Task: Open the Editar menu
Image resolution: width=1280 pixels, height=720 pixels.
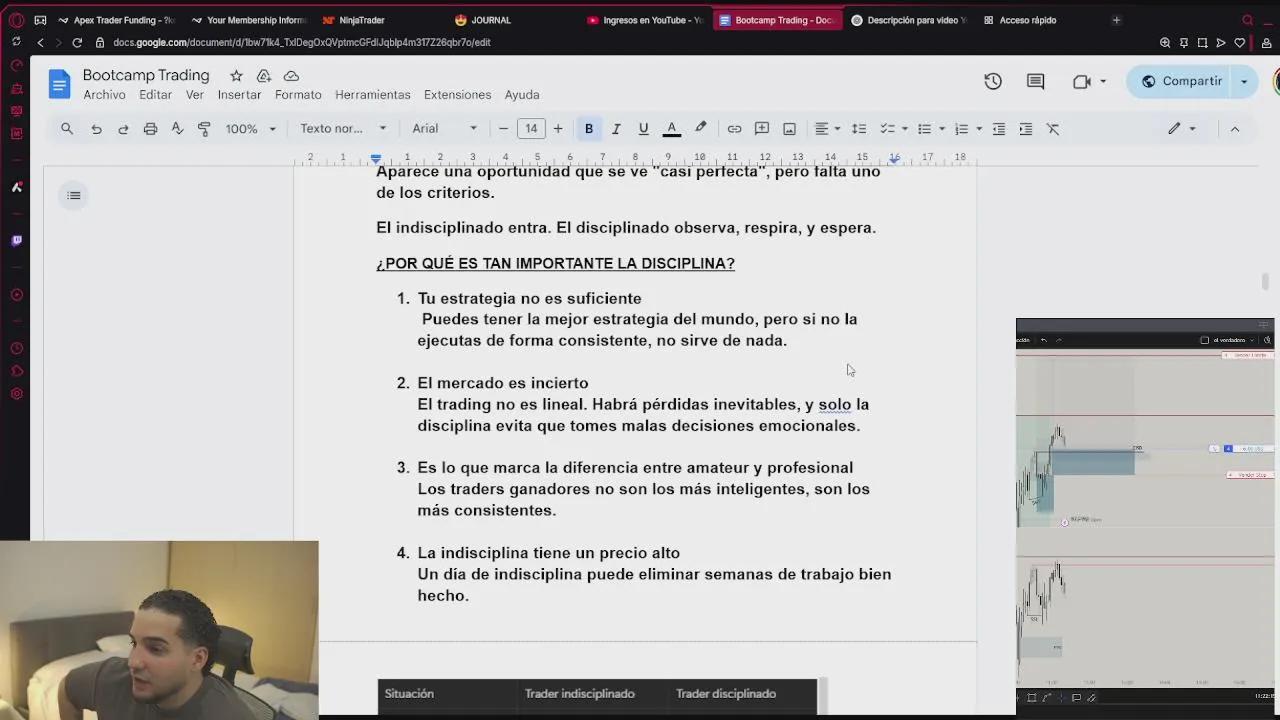Action: pos(155,94)
